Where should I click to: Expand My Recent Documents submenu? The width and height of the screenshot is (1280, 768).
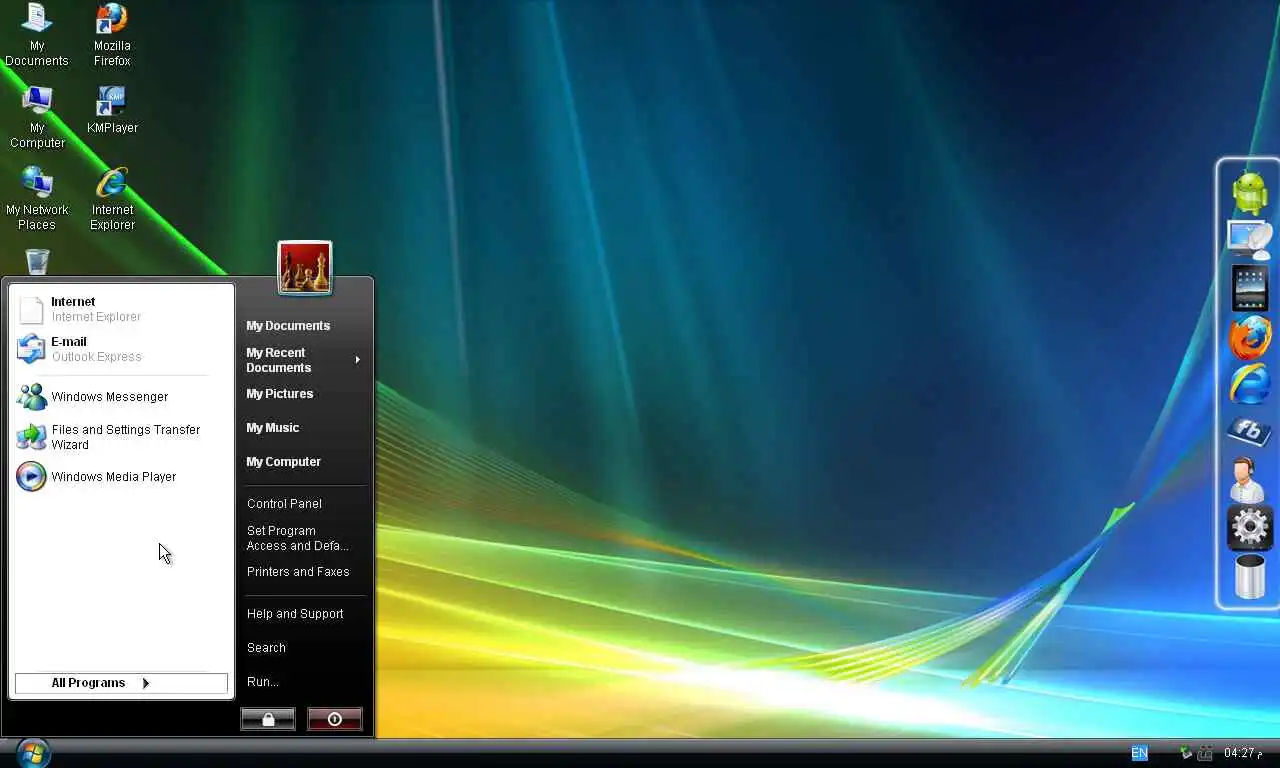pos(304,360)
